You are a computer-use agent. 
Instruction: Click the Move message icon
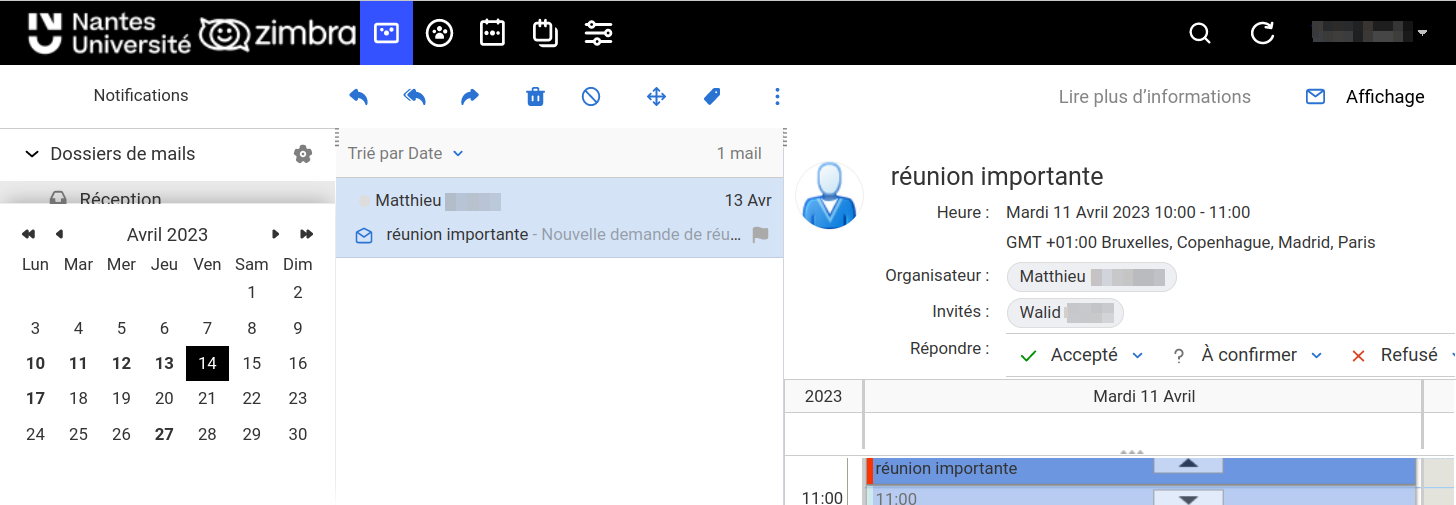coord(656,97)
